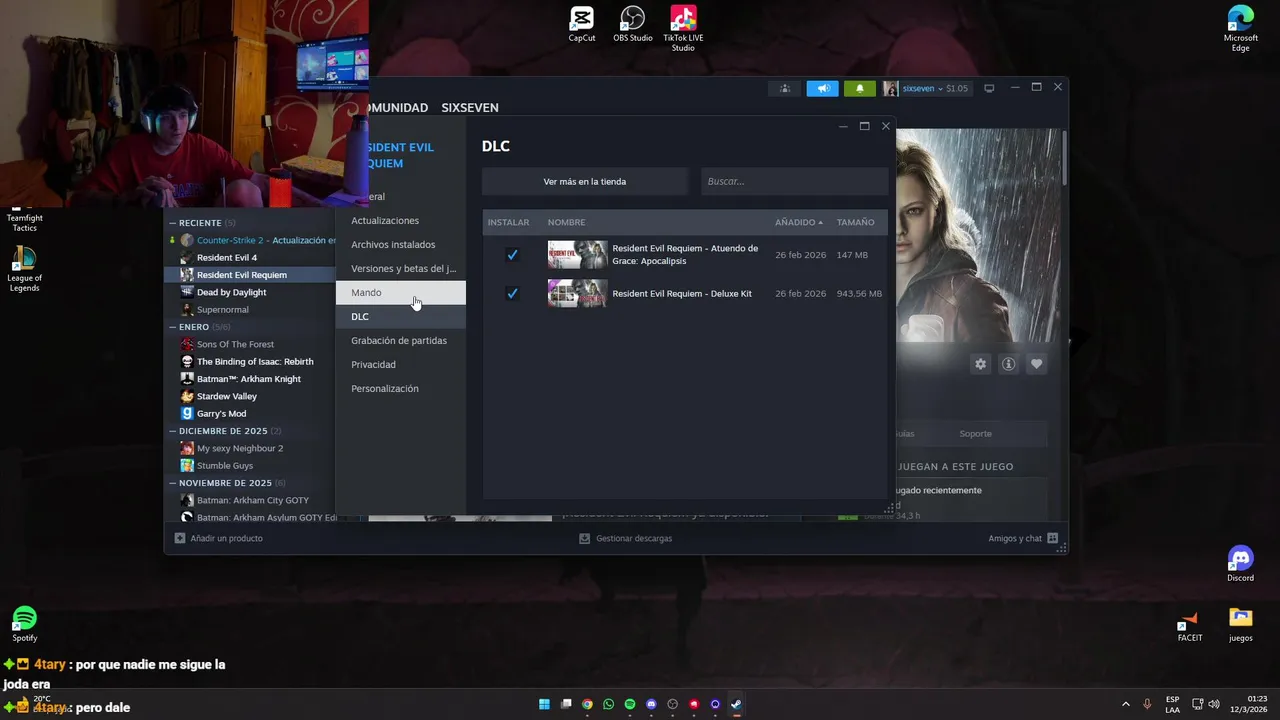The image size is (1280, 720).
Task: Select The Binding of Isaac: Rebirth
Action: click(251, 361)
